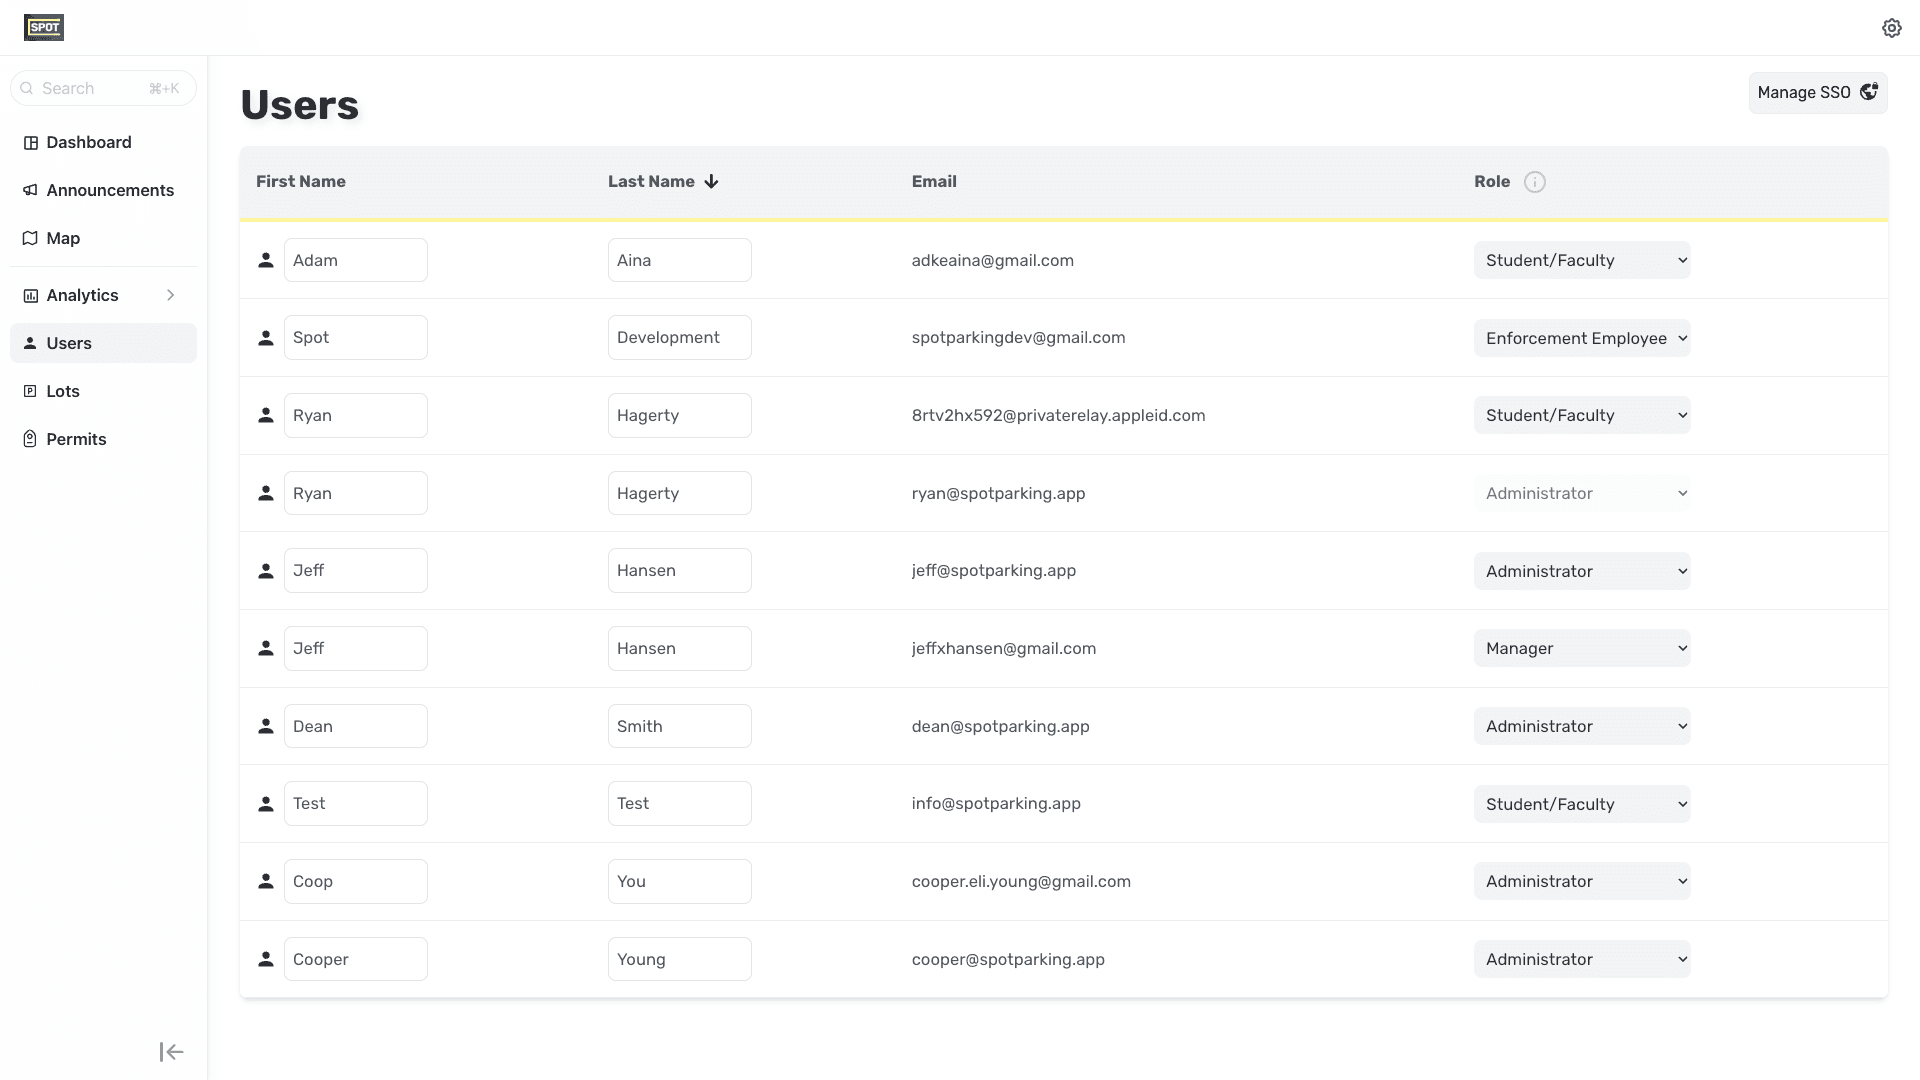This screenshot has width=1920, height=1080.
Task: Click the person icon beside Cooper
Action: point(266,959)
